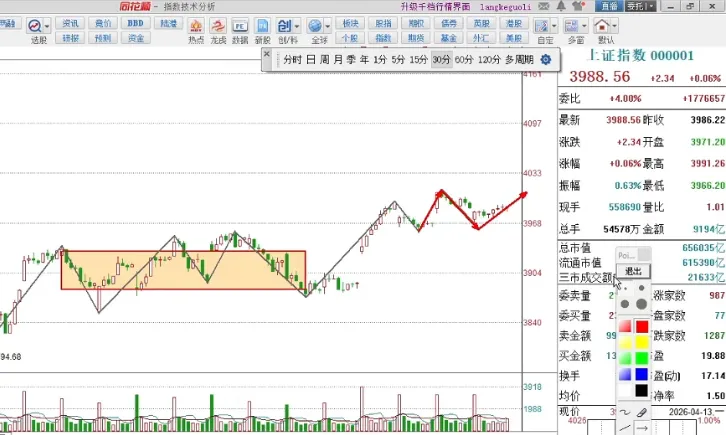
Task: Open the 龙虎 leaderboard icon
Action: [x=218, y=26]
